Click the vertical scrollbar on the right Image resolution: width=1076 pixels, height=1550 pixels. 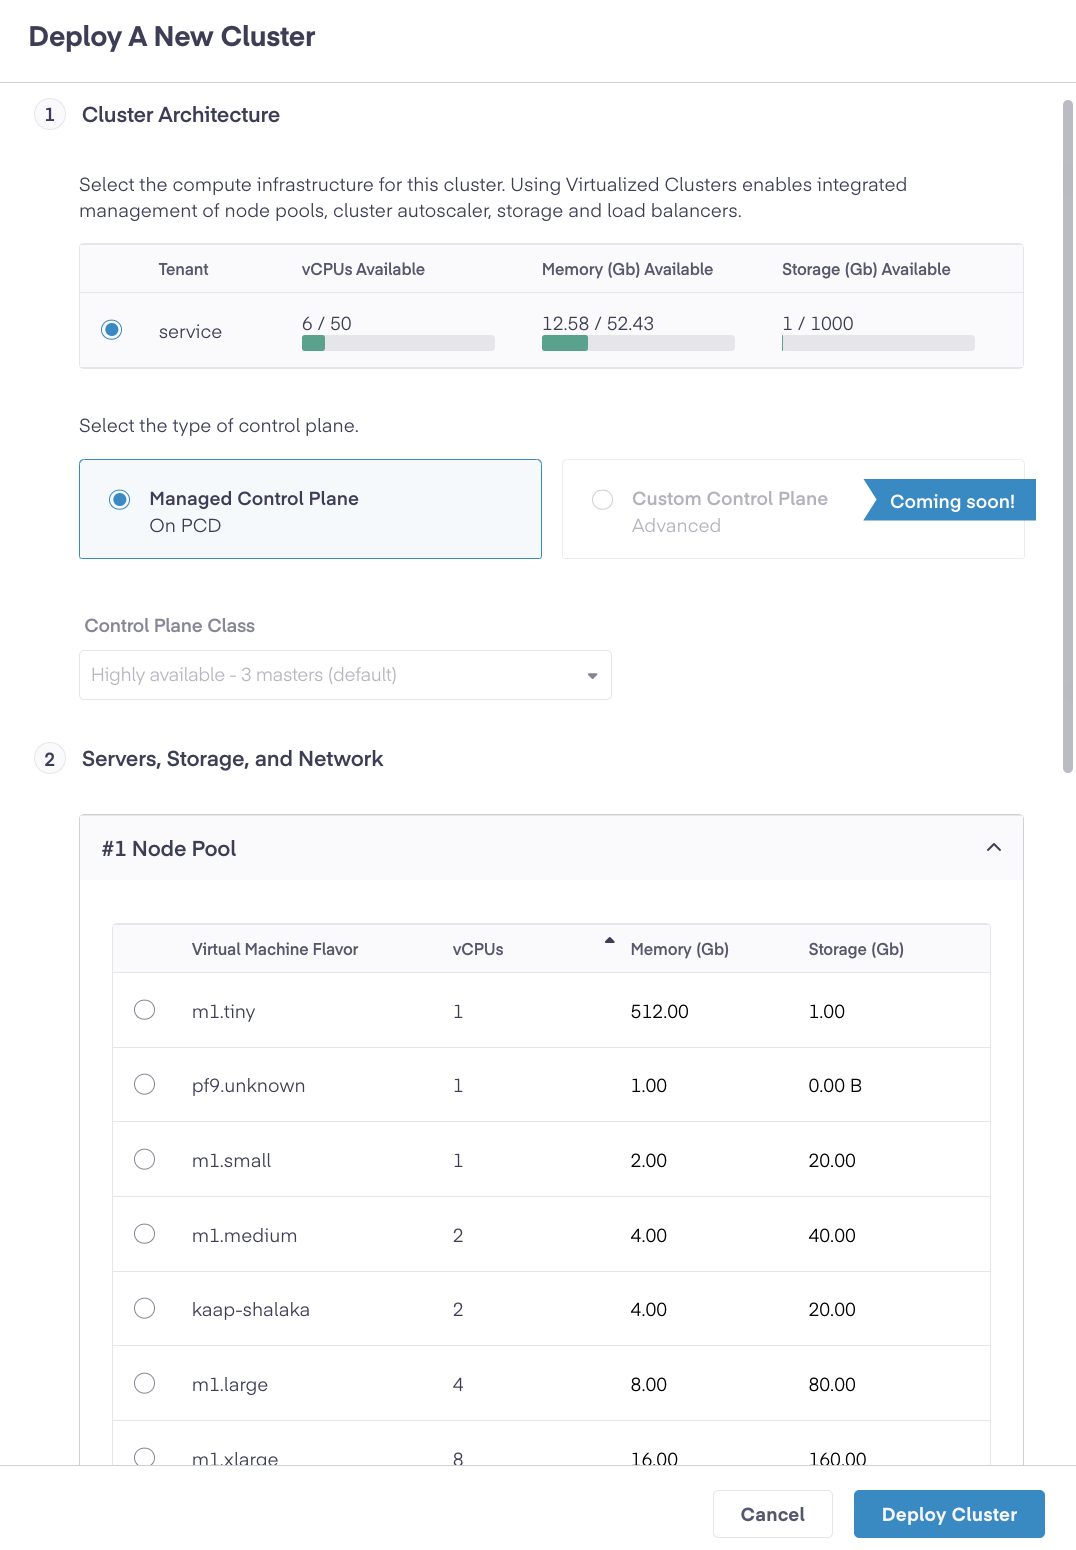[x=1067, y=436]
